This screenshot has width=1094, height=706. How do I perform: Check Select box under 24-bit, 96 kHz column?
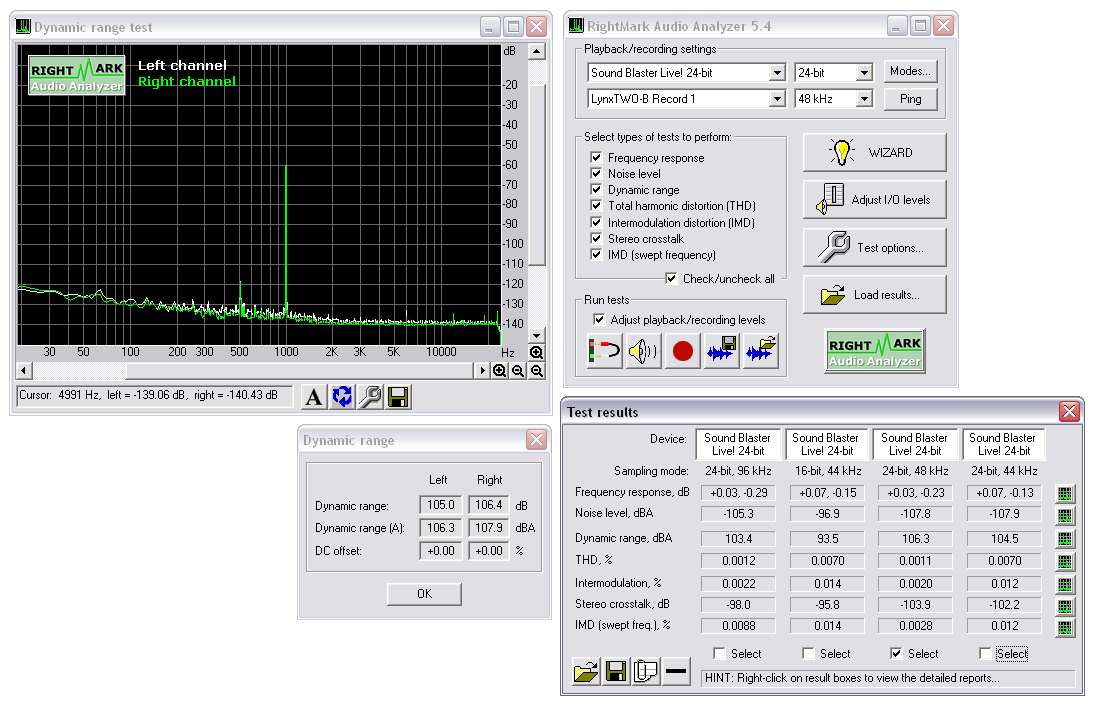720,654
